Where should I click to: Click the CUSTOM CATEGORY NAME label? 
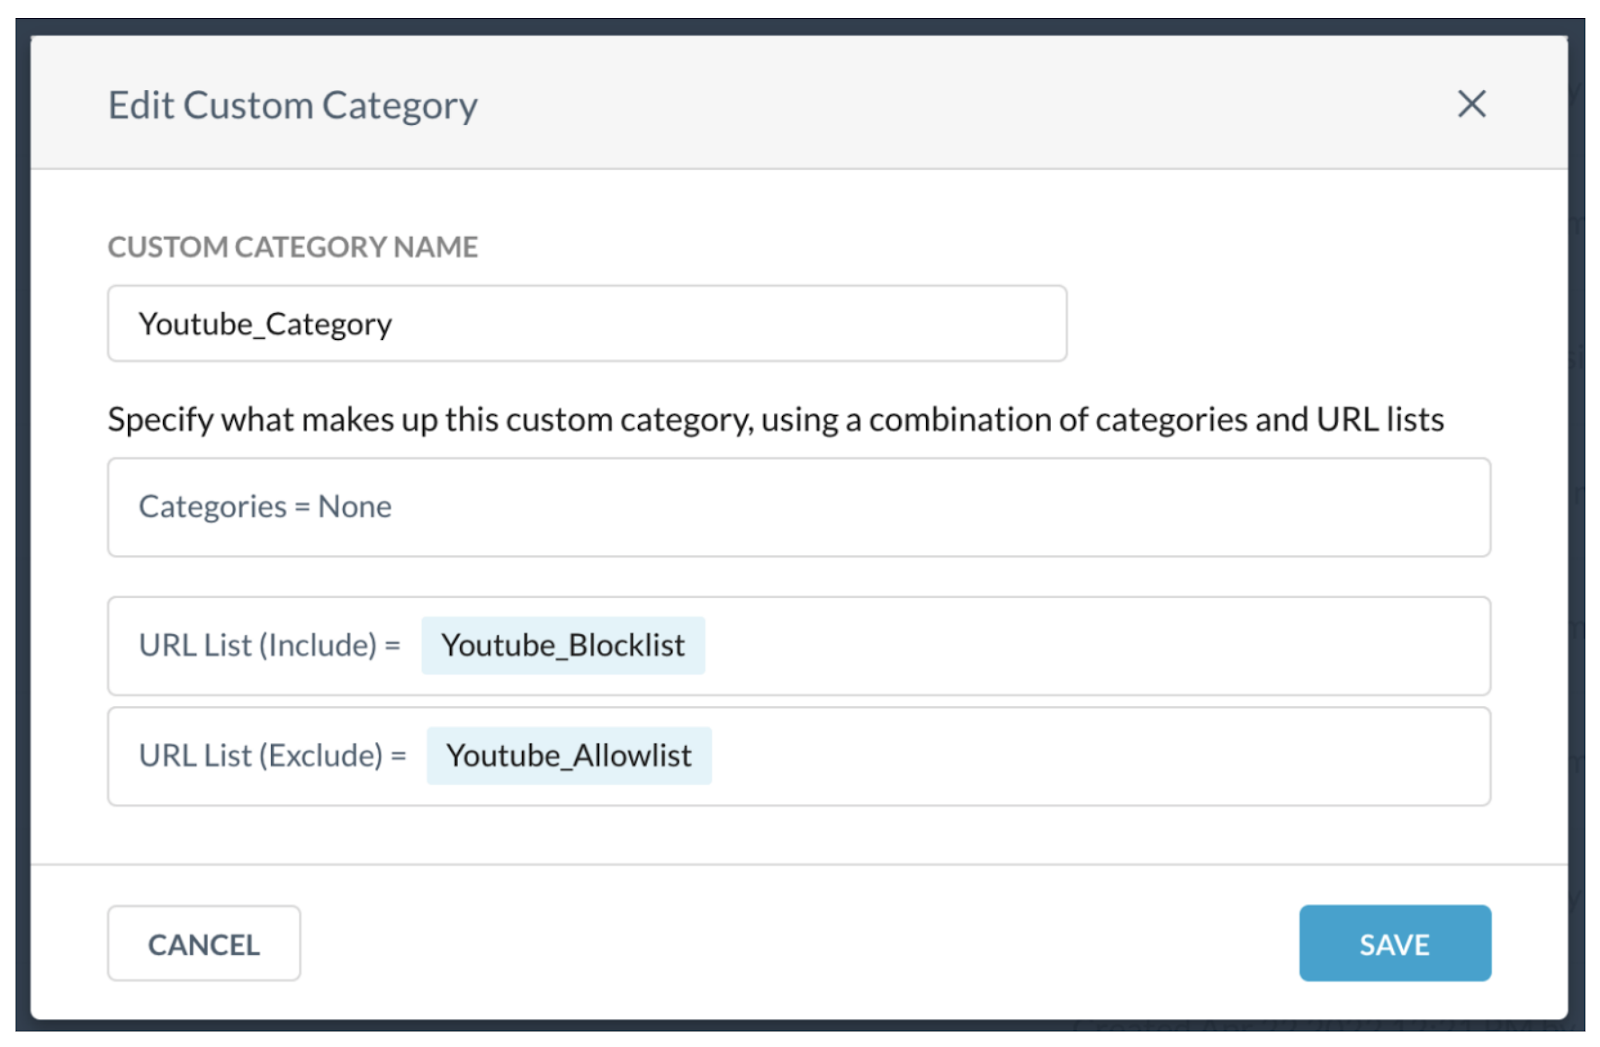click(293, 247)
